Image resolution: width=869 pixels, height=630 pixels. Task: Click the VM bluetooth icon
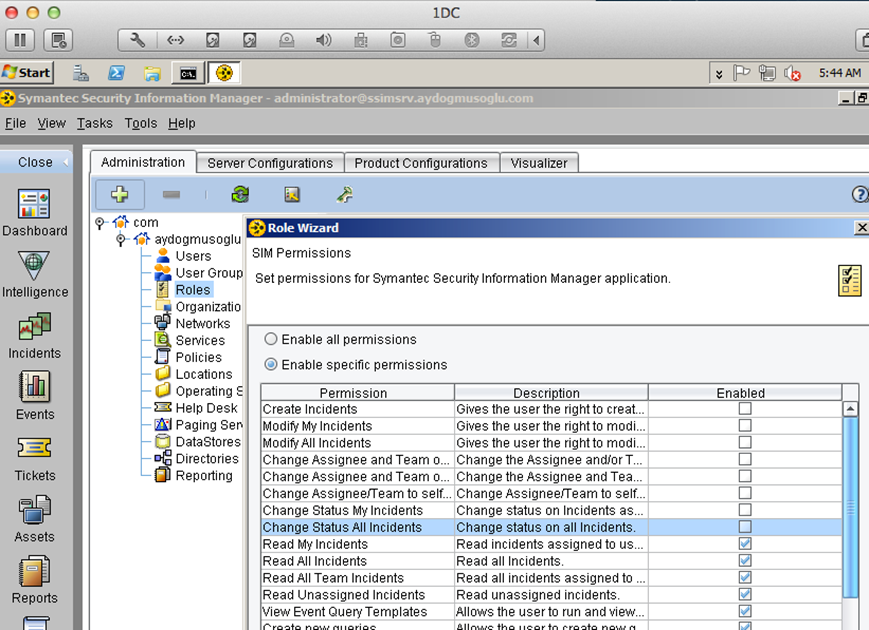tap(472, 40)
